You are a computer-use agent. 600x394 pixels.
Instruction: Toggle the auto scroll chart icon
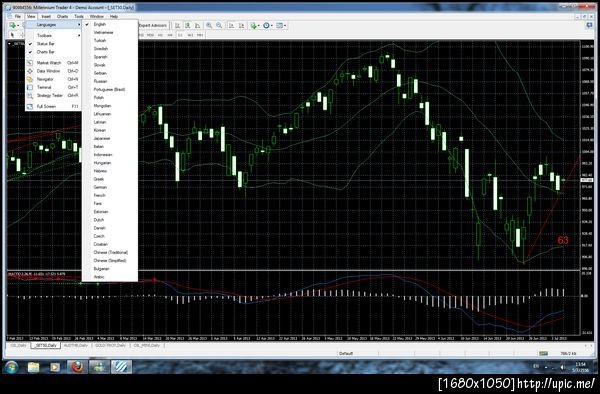[232, 25]
